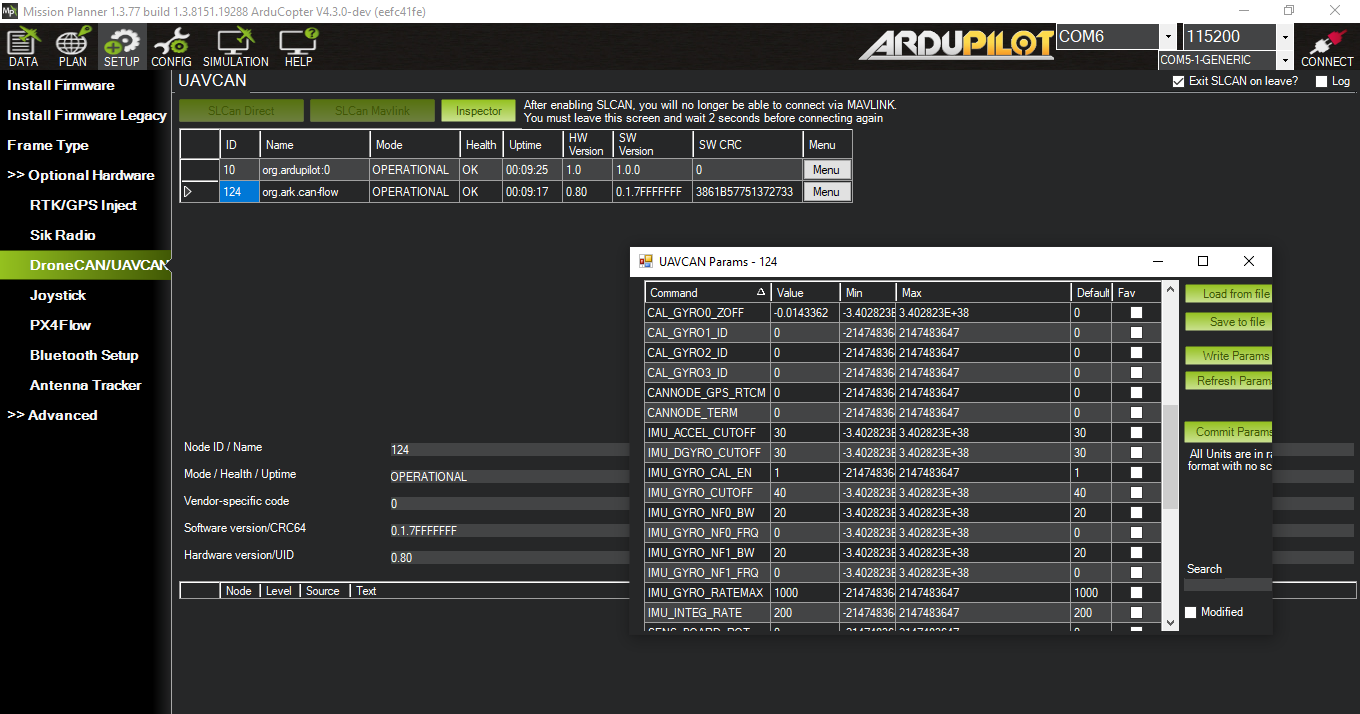Click the UAVCAN Params window icon
The height and width of the screenshot is (714, 1360).
(646, 261)
